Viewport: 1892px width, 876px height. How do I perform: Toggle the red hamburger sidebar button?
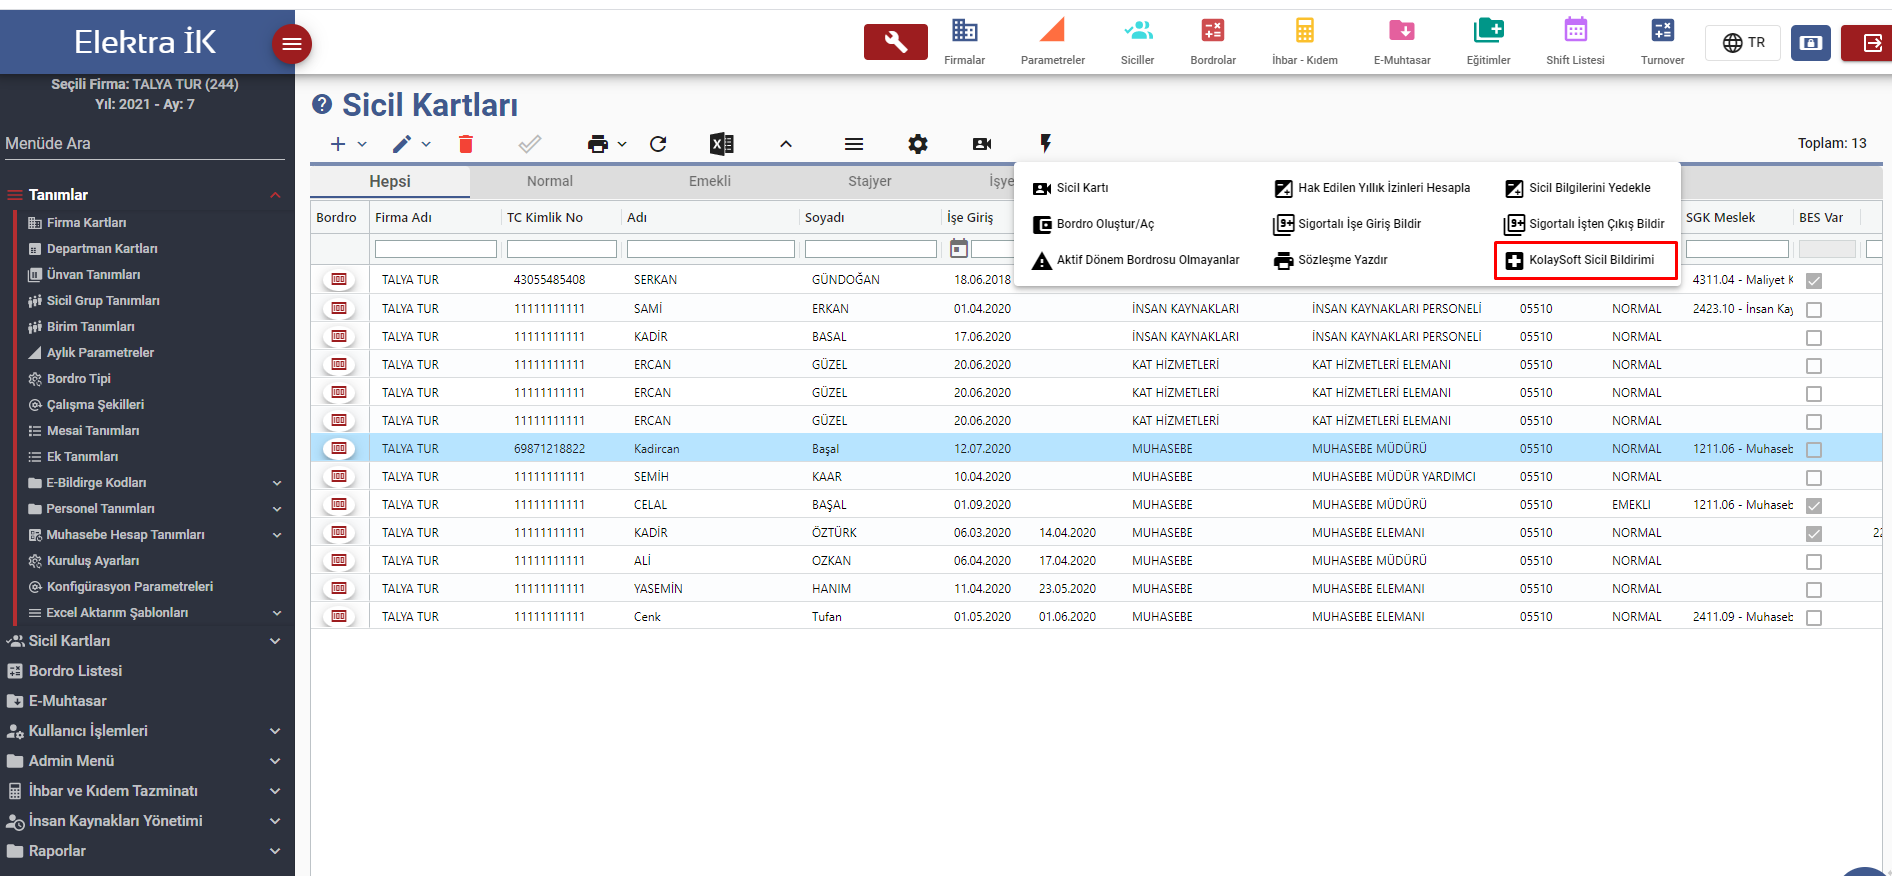(x=292, y=43)
